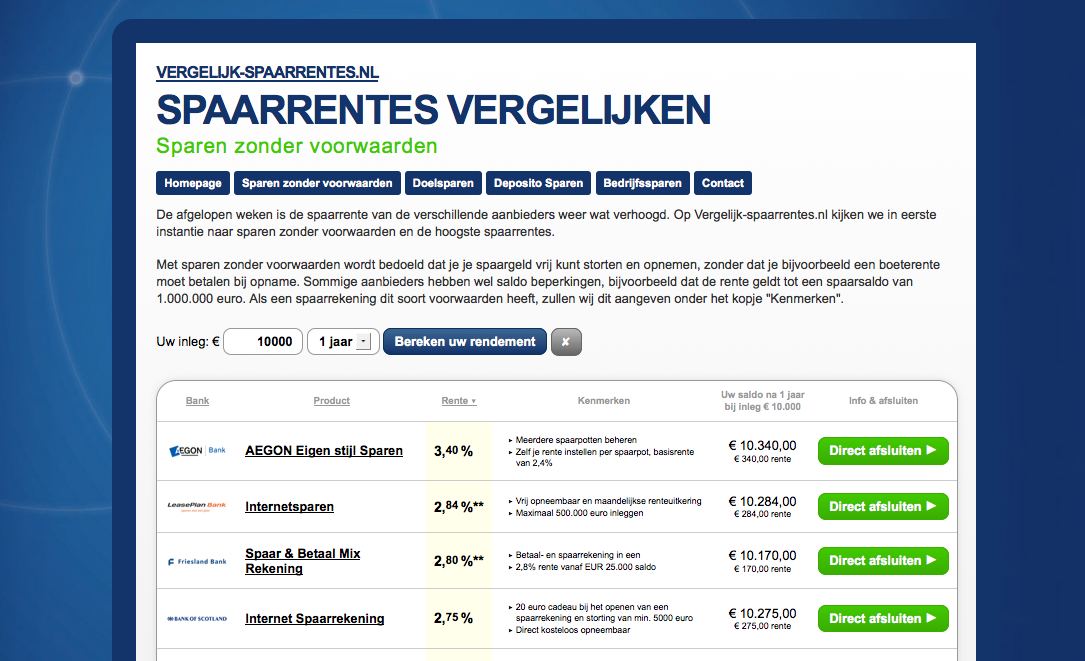Open the Internetsparen product link
1085x661 pixels.
[289, 507]
